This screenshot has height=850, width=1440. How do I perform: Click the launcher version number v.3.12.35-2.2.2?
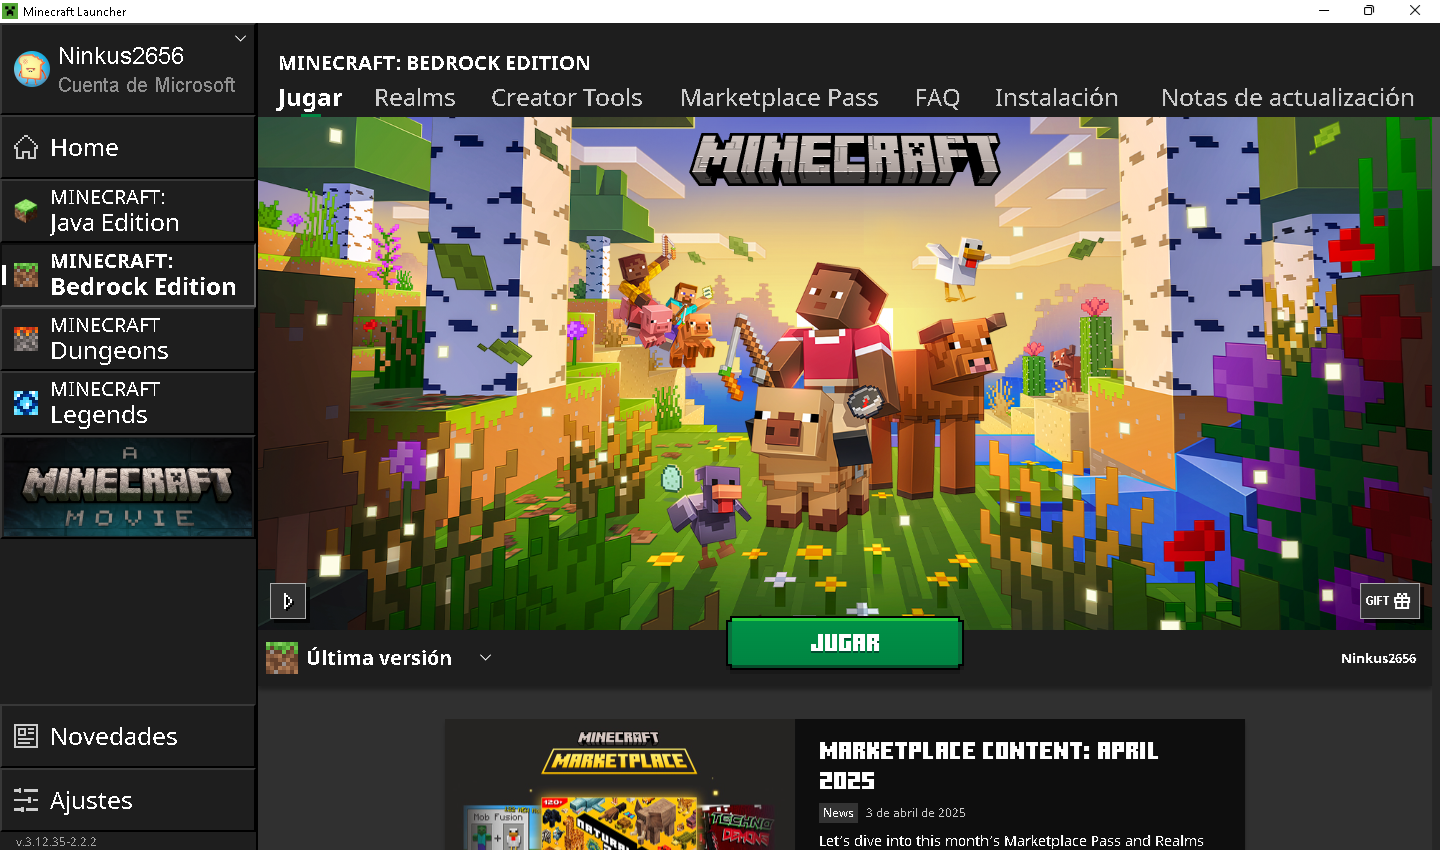click(x=56, y=842)
